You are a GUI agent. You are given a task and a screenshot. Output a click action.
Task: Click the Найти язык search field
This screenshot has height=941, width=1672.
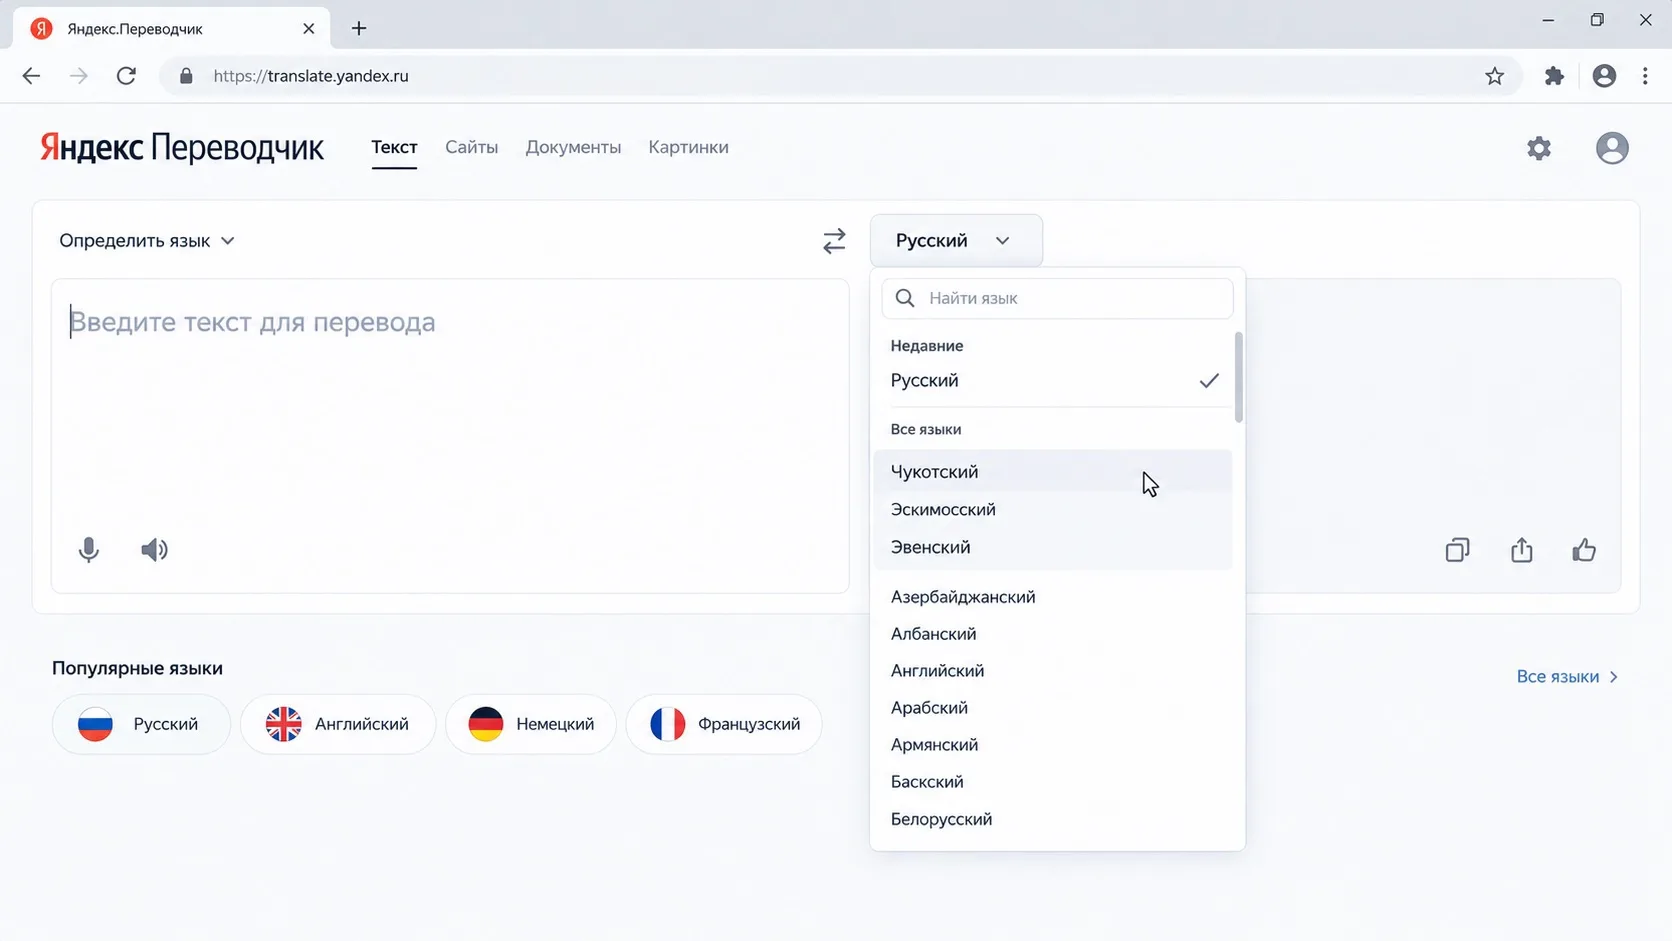[x=1057, y=298]
